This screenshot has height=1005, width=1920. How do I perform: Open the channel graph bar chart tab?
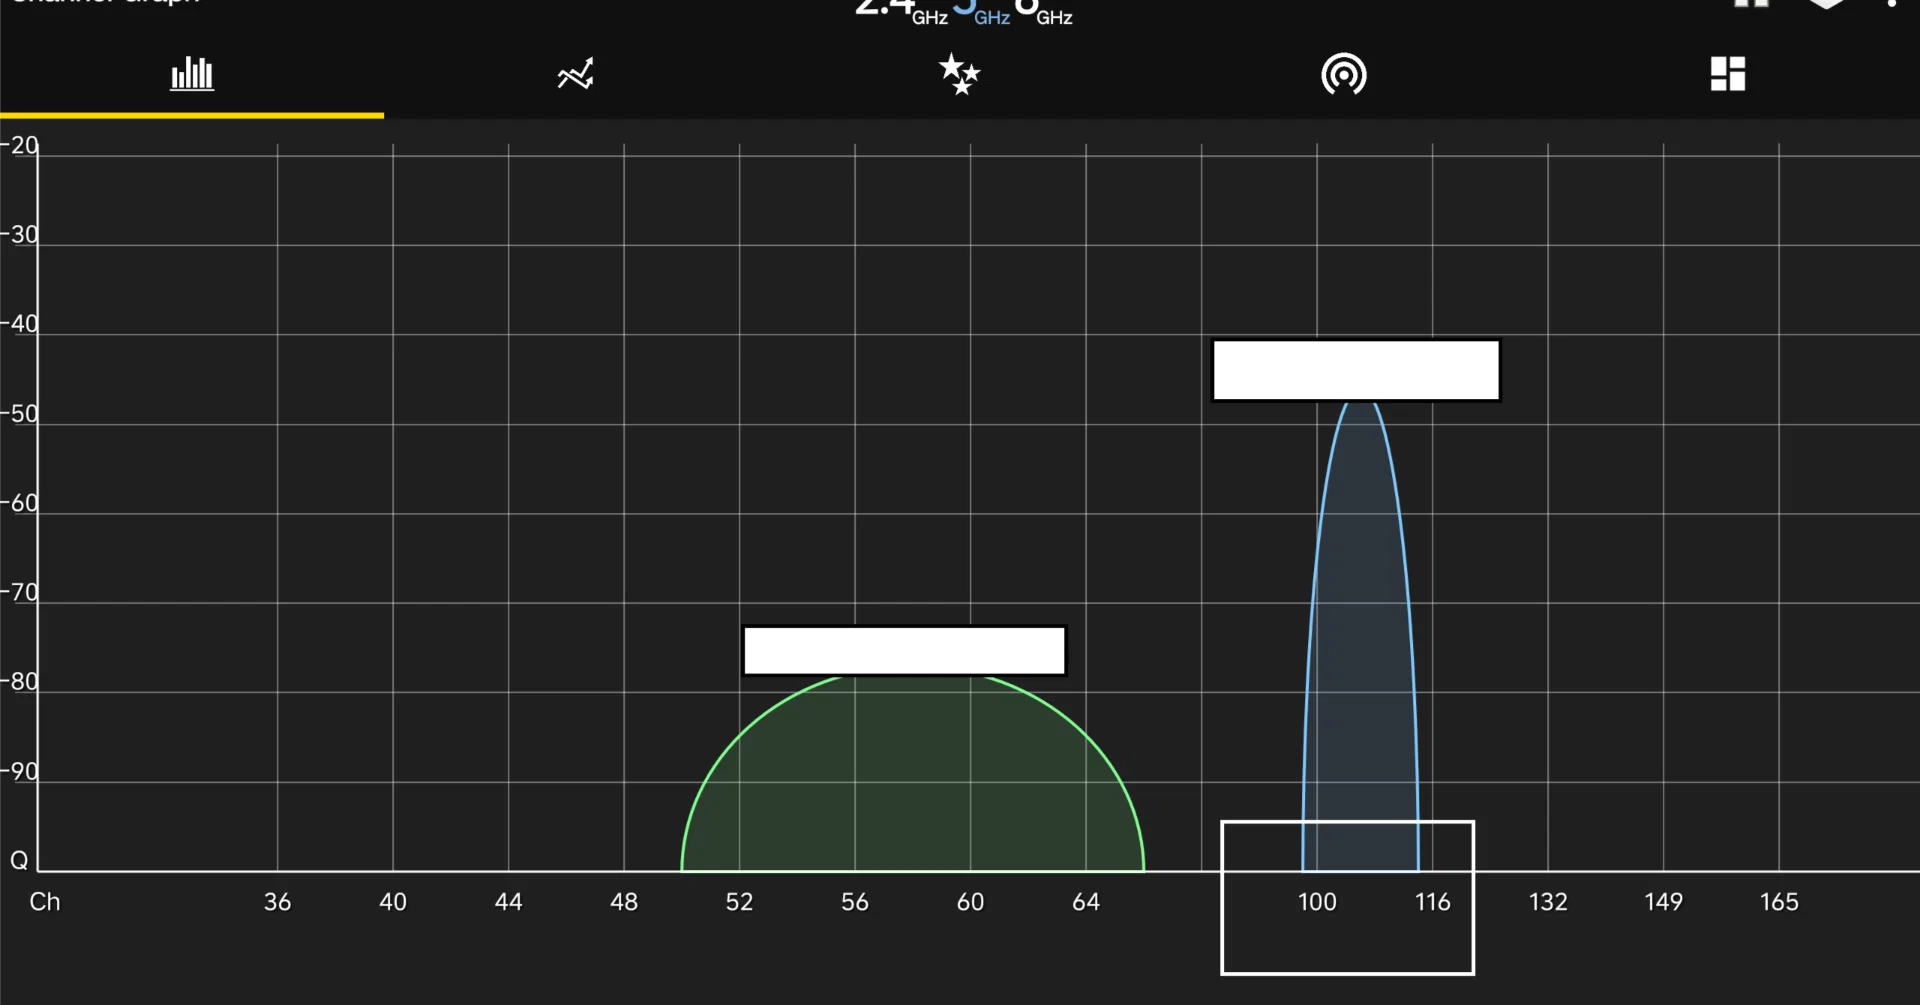(x=192, y=74)
